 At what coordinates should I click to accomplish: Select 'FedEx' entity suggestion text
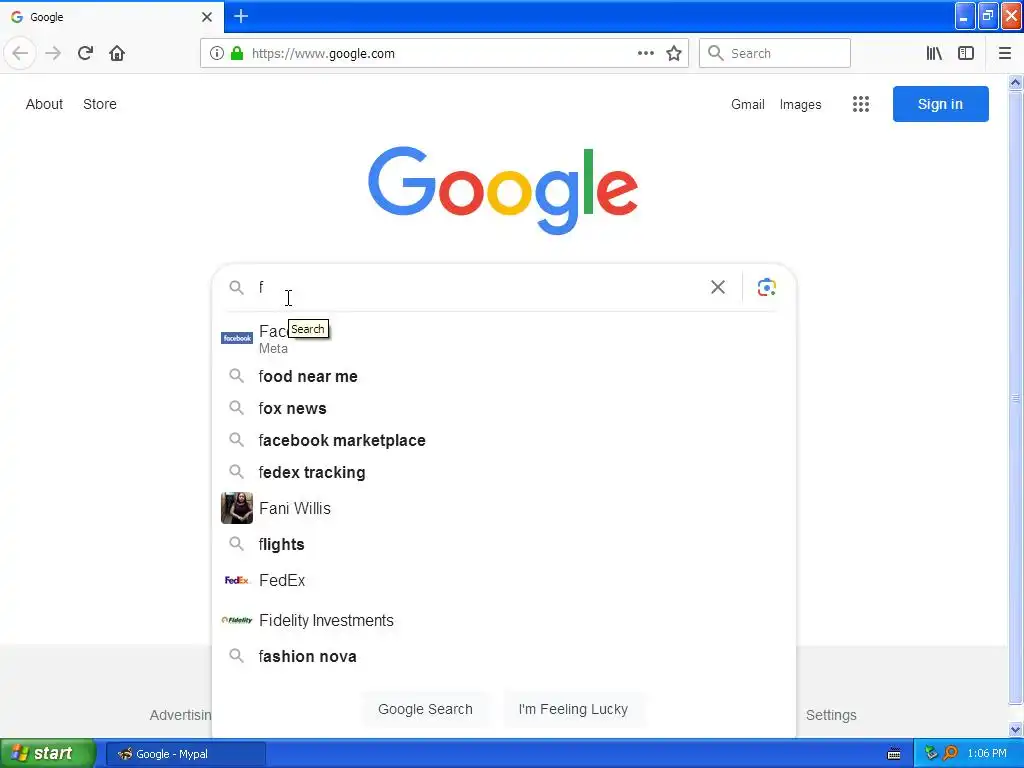[282, 581]
